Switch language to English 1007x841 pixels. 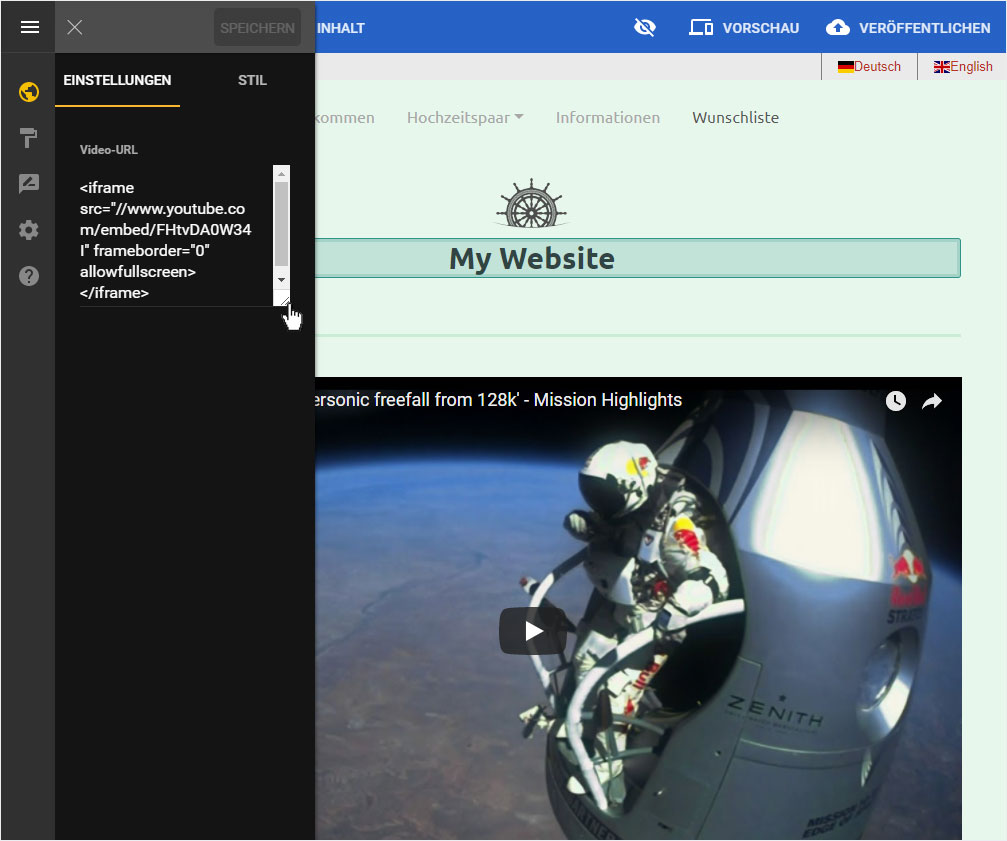[963, 67]
